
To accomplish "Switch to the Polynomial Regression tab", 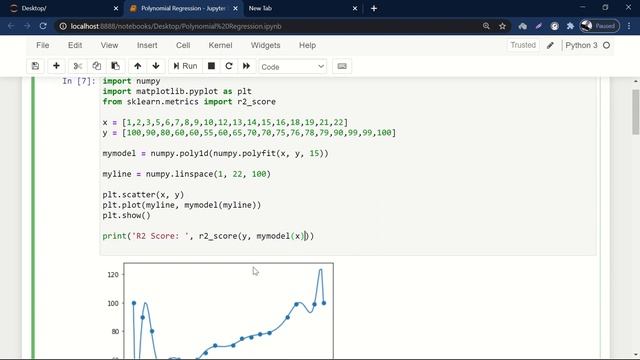I will coord(183,8).
